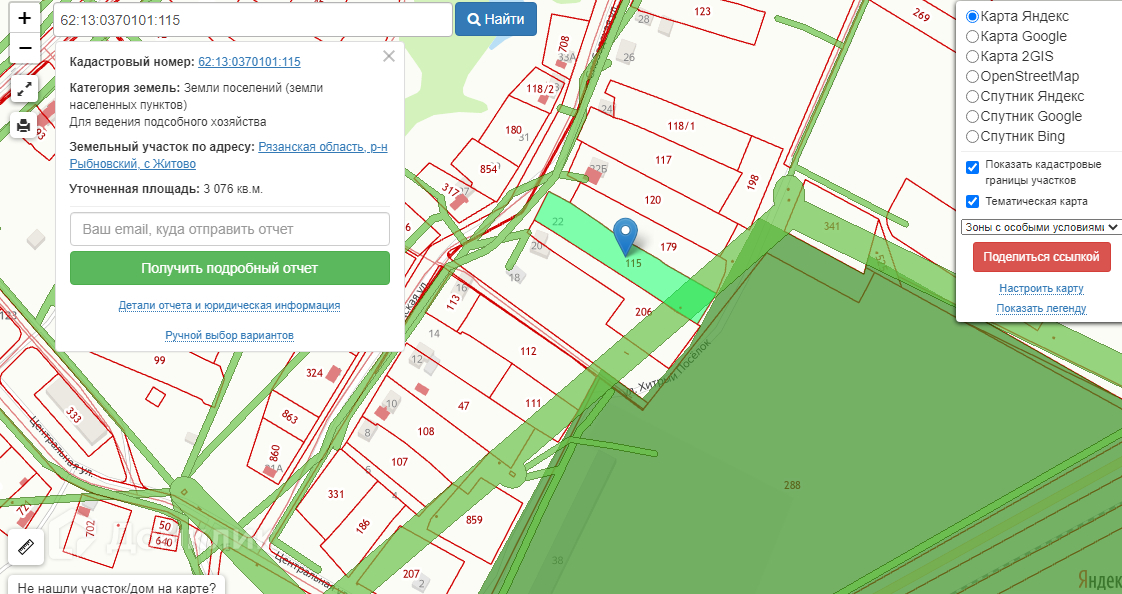Screen dimensions: 1122x594
Task: Select OpenStreetMap radio option
Action: (972, 77)
